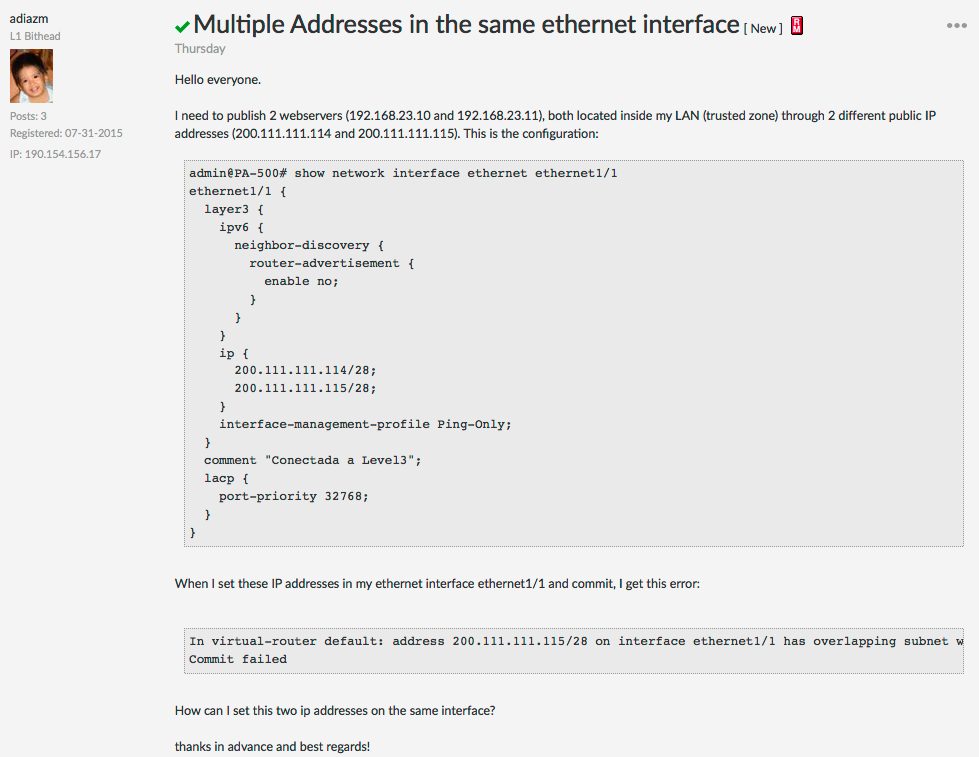Open adiazm's user profile link

coord(29,18)
